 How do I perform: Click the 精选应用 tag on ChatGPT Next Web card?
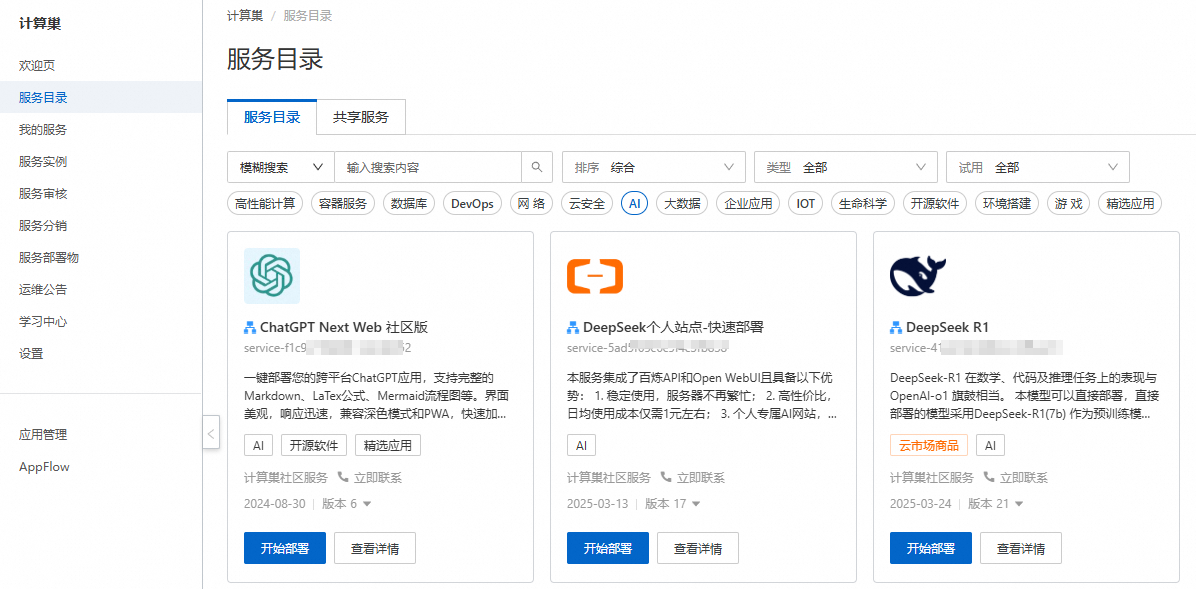pyautogui.click(x=388, y=446)
